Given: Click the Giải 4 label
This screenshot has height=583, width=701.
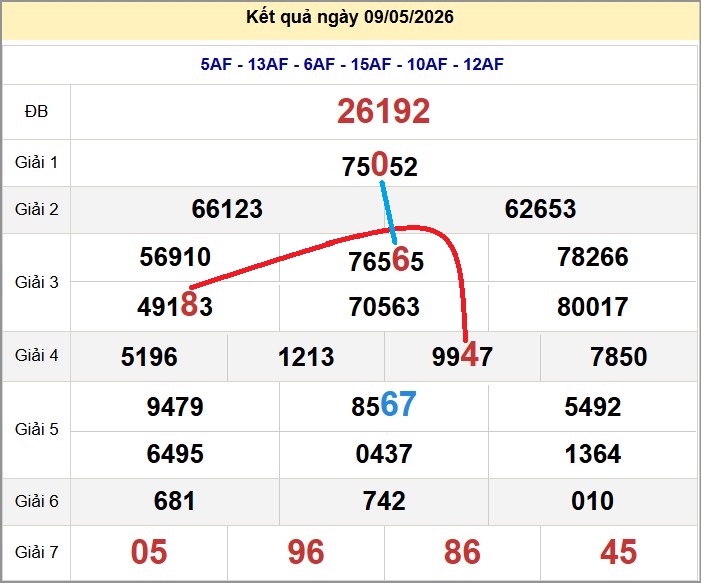Looking at the screenshot, I should 36,355.
